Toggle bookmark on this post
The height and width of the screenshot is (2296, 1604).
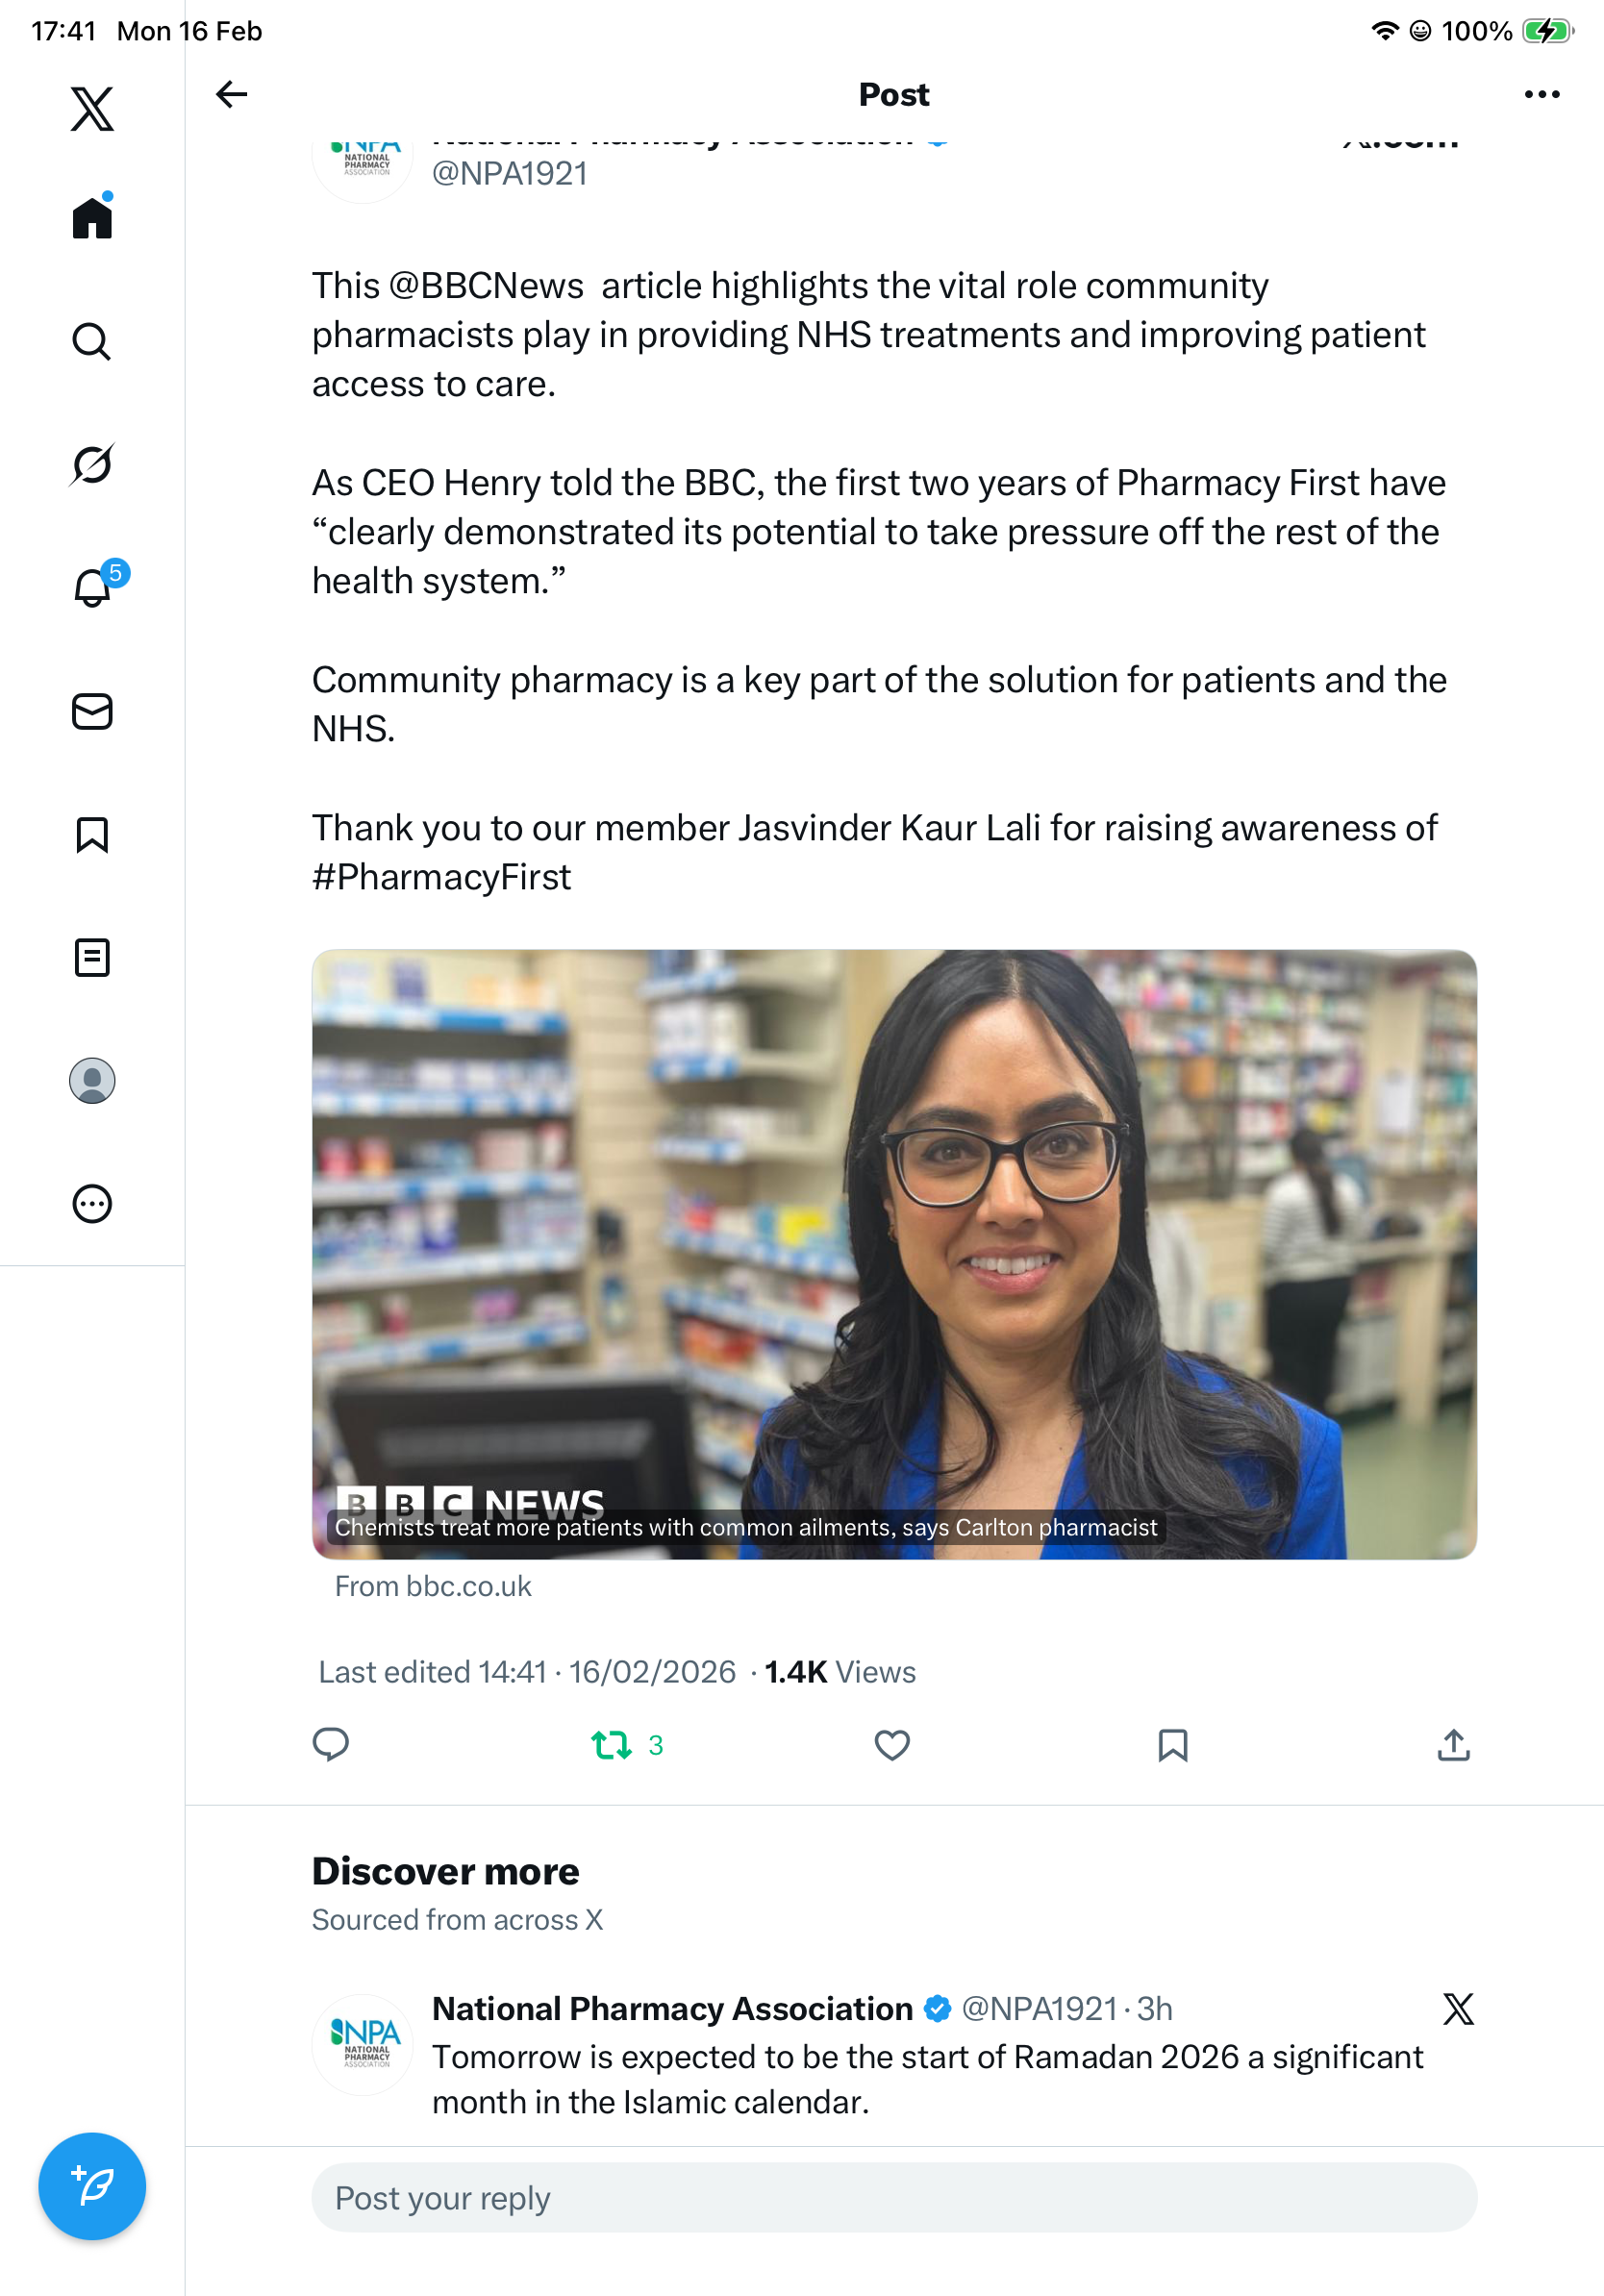(x=1172, y=1745)
